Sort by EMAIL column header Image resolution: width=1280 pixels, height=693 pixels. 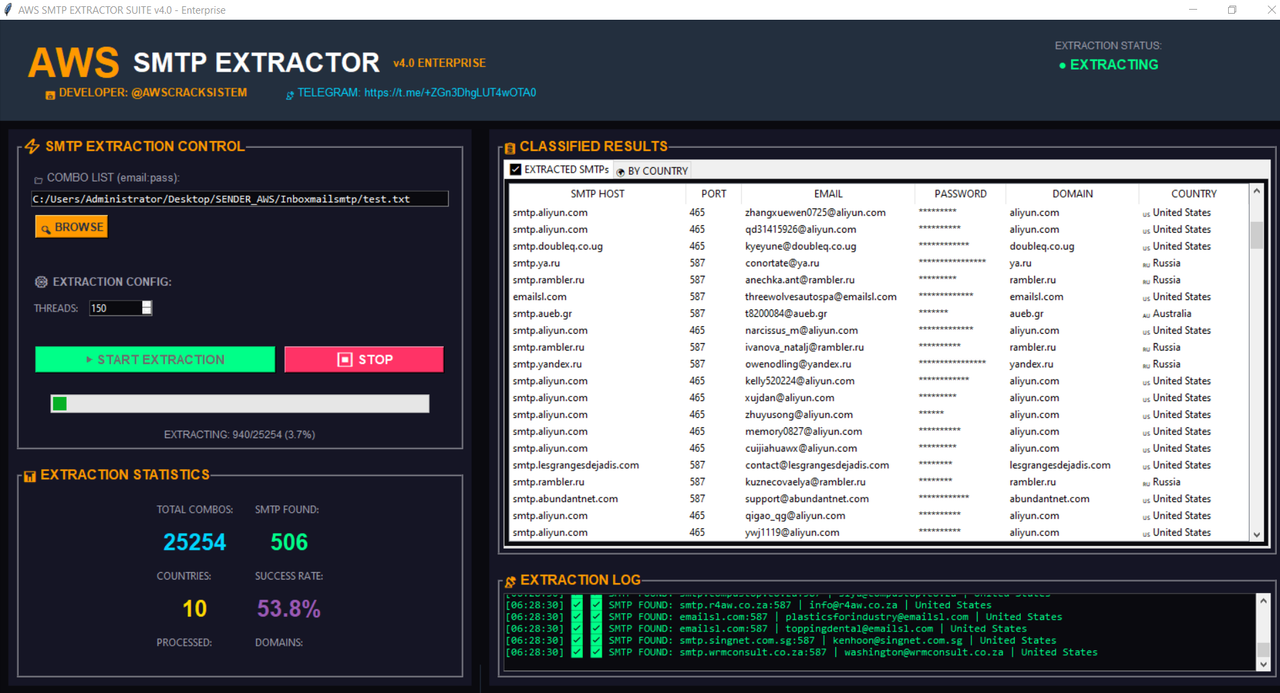coord(828,194)
